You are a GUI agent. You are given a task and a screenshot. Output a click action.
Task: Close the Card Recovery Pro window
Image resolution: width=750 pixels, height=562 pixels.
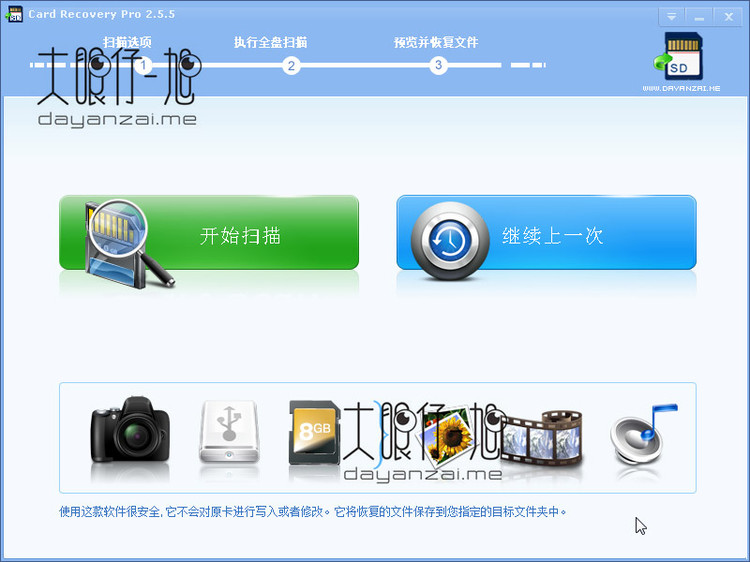pyautogui.click(x=728, y=17)
